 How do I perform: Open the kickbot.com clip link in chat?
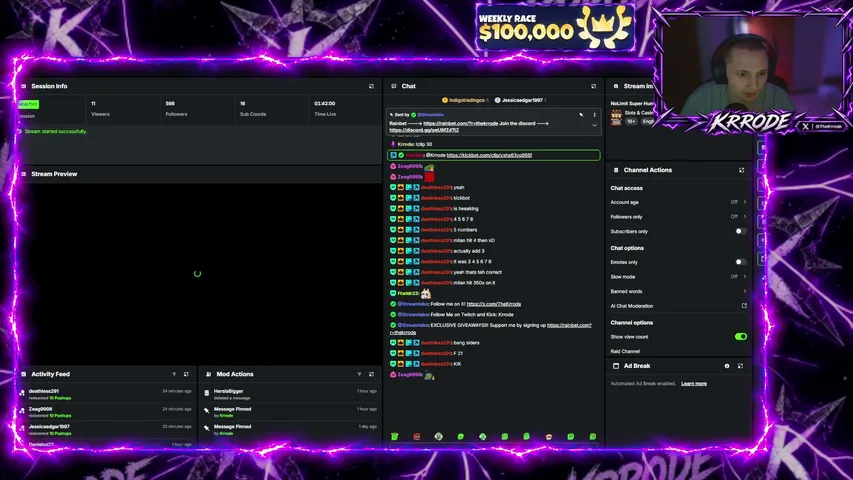click(x=489, y=155)
